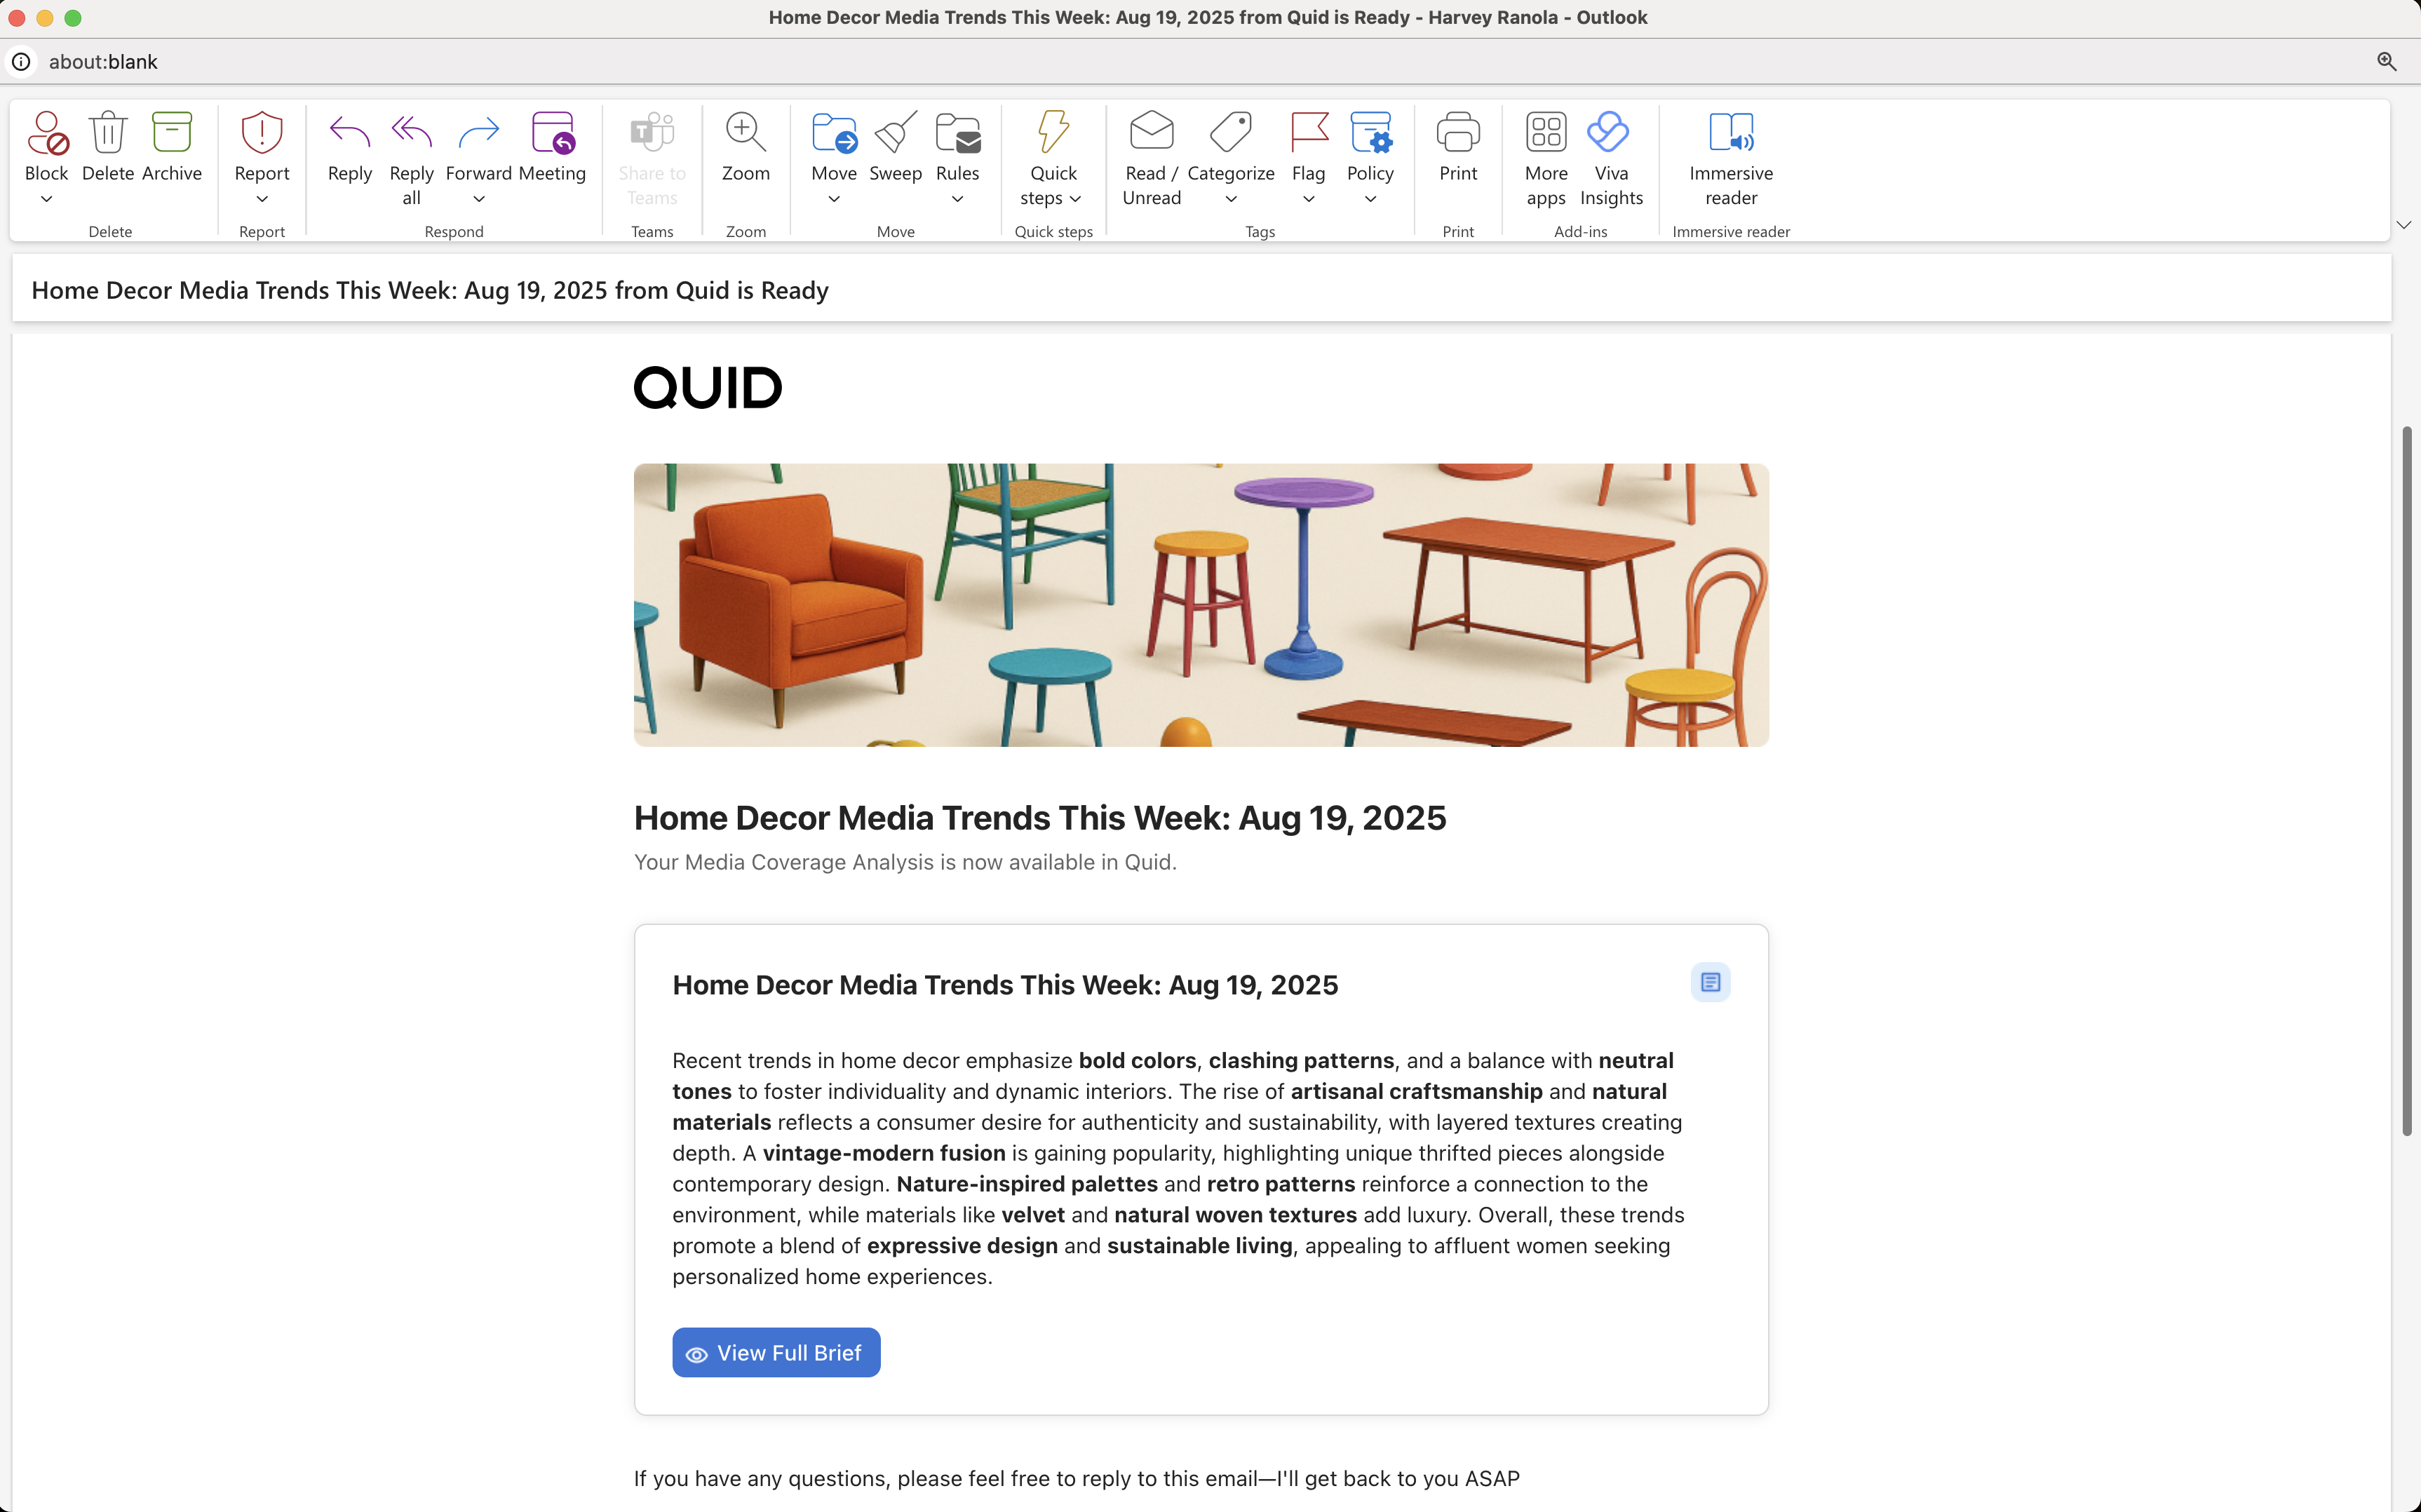Open More apps add-ins
The width and height of the screenshot is (2421, 1512).
click(1545, 134)
